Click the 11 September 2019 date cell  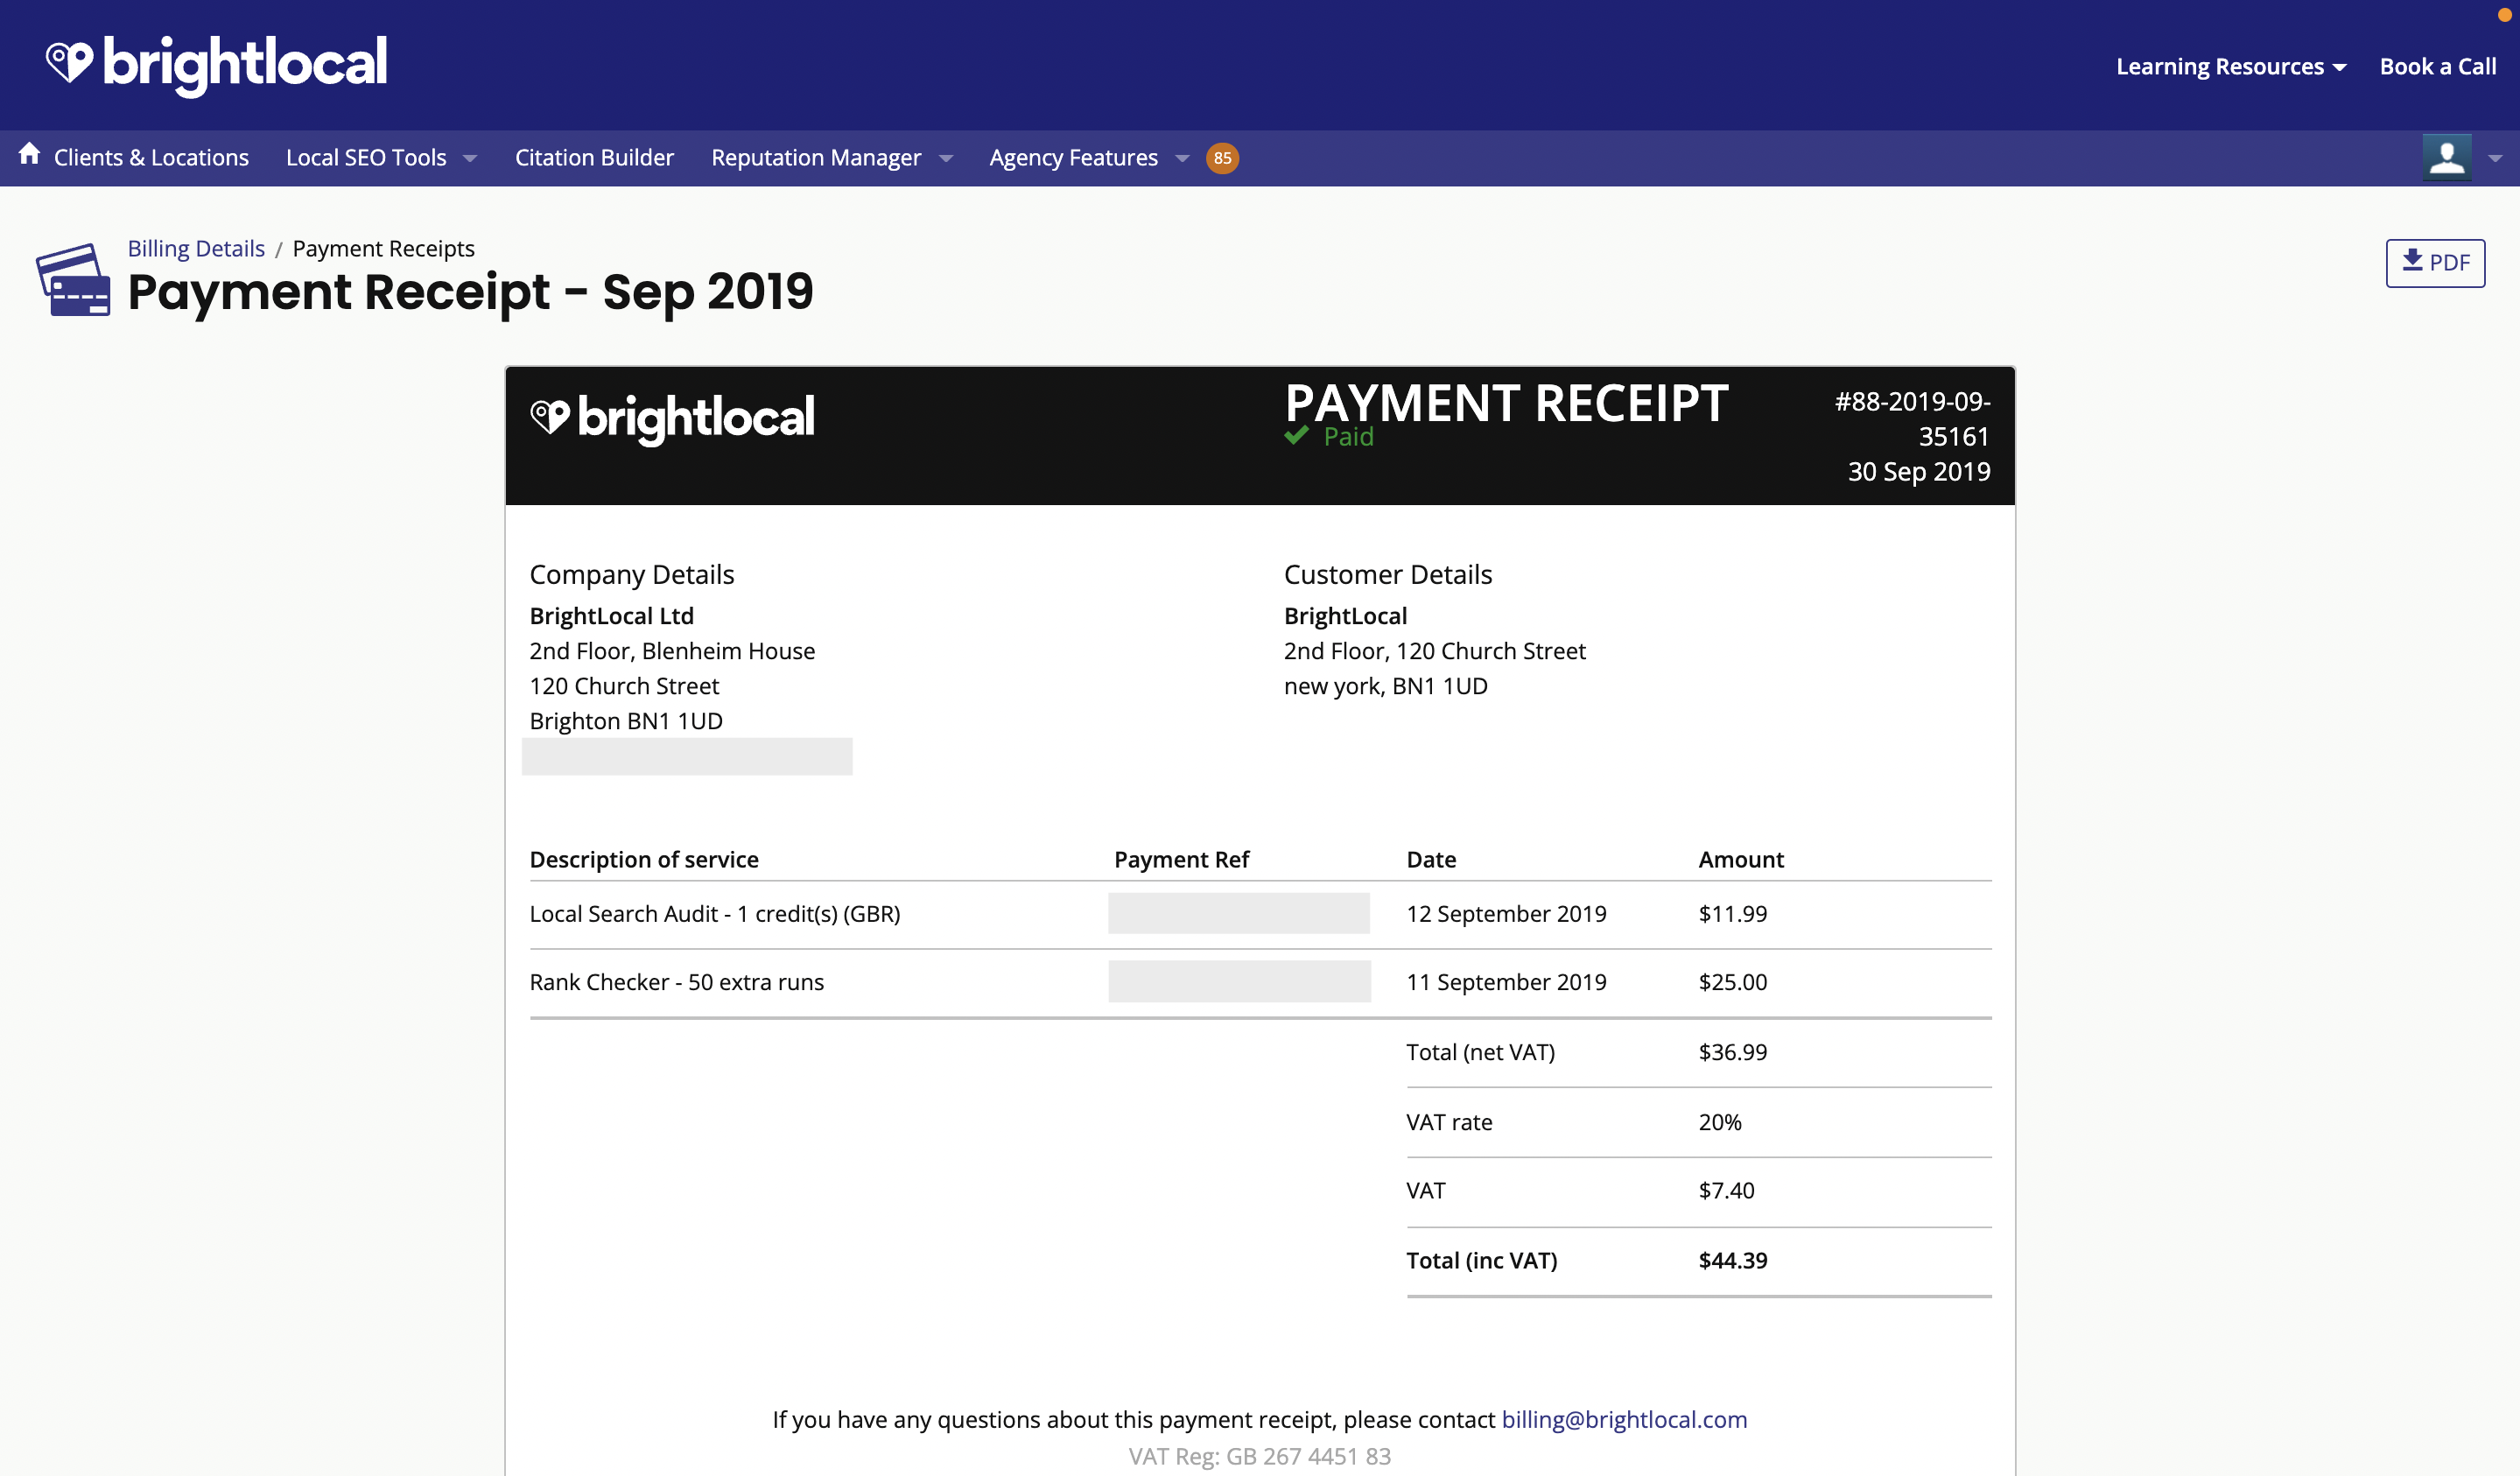pos(1506,982)
